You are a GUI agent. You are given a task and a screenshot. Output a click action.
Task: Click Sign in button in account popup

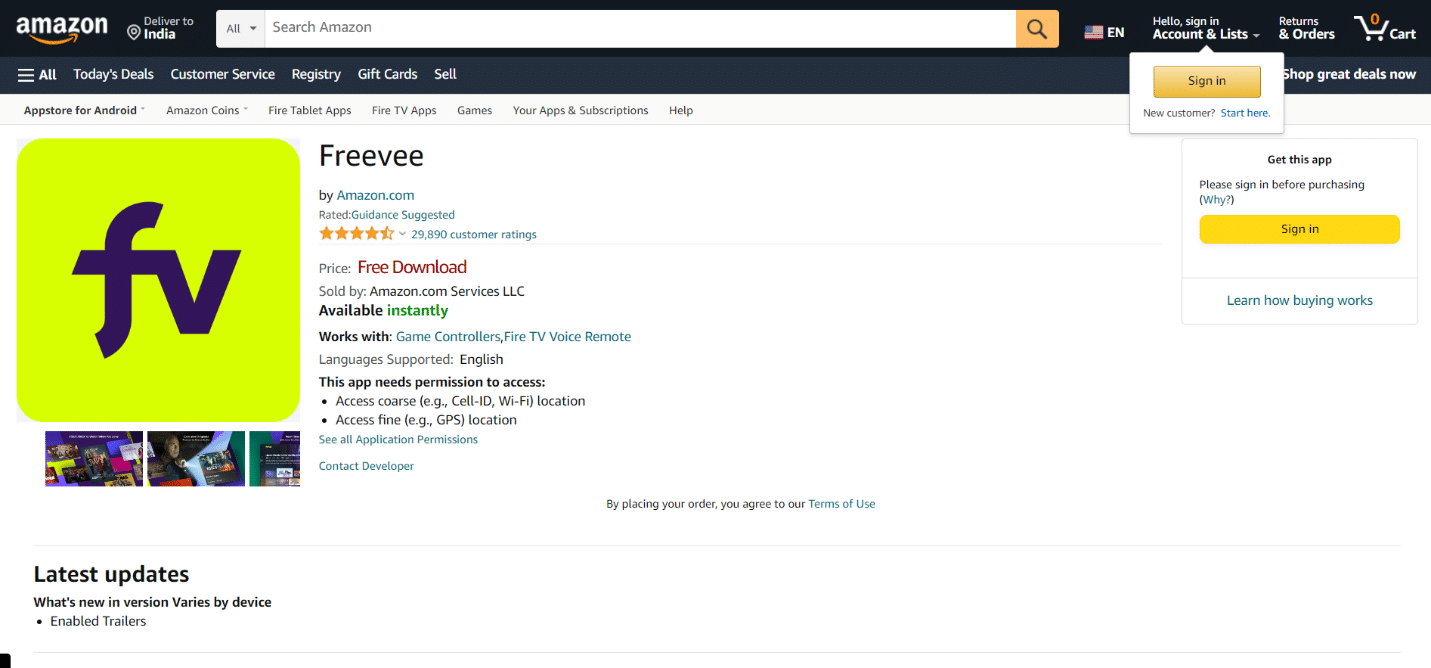pyautogui.click(x=1207, y=81)
